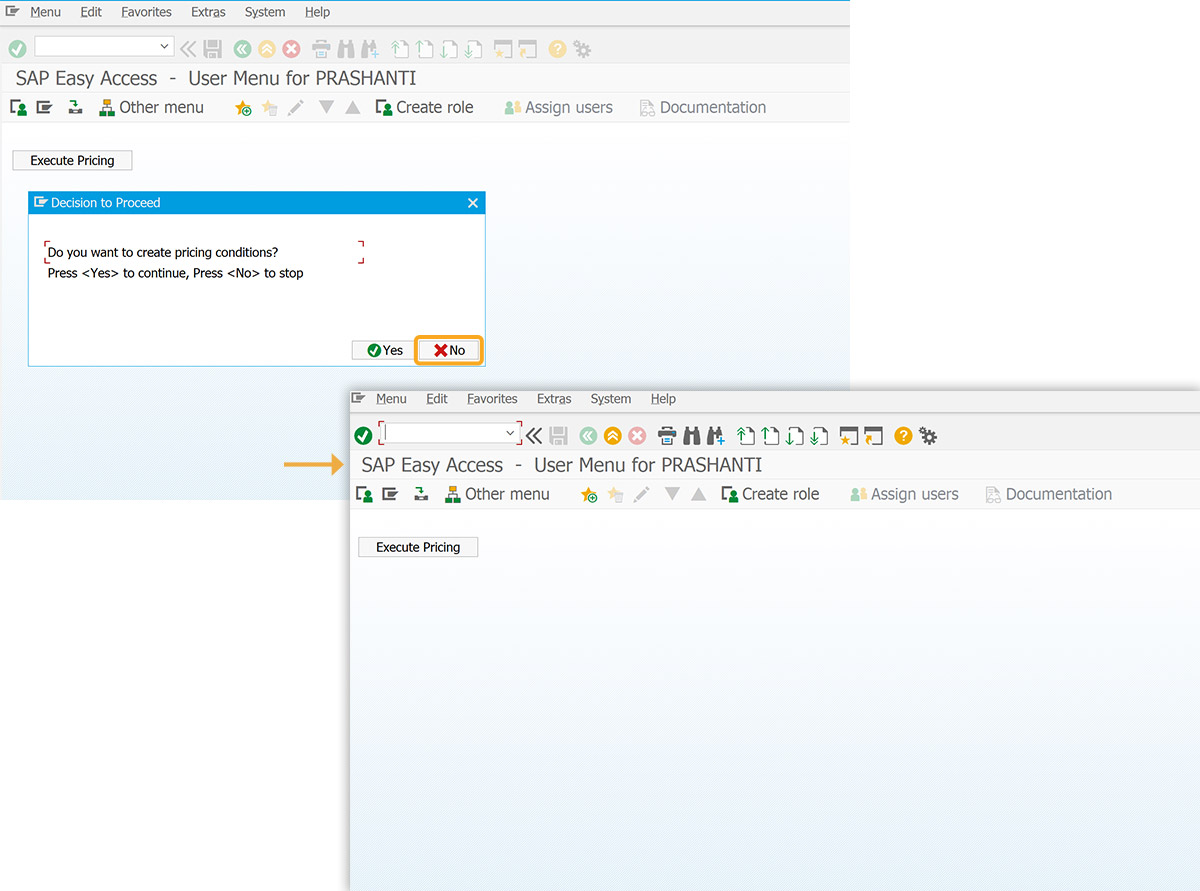This screenshot has width=1200, height=891.
Task: Click Last Page icon in front window
Action: [x=819, y=435]
